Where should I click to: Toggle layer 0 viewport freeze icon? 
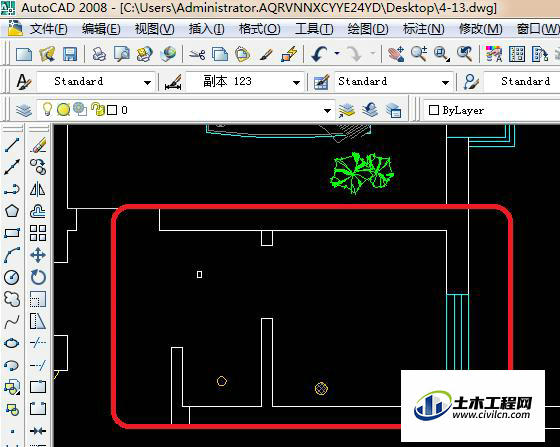point(80,109)
